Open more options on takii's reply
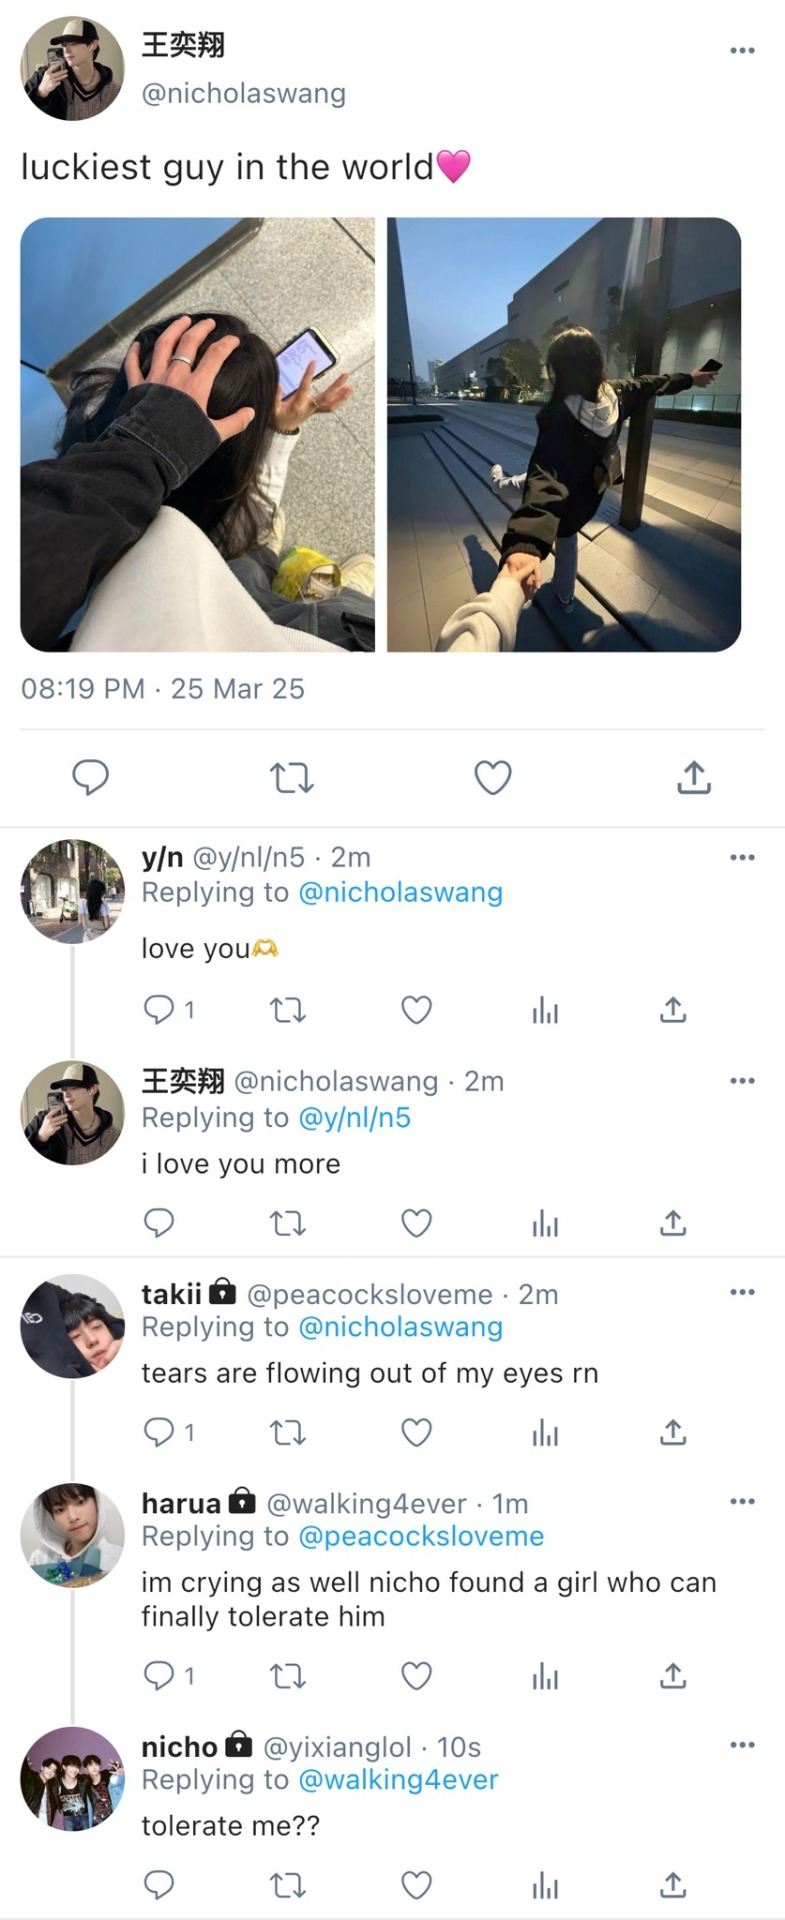The width and height of the screenshot is (785, 1920). [x=742, y=1292]
